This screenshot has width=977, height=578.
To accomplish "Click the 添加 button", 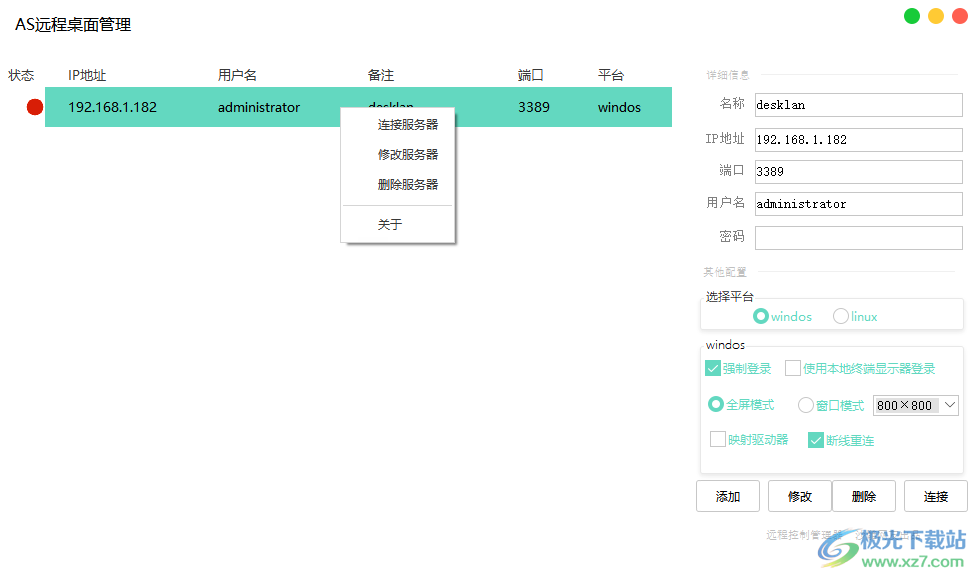I will pyautogui.click(x=727, y=495).
